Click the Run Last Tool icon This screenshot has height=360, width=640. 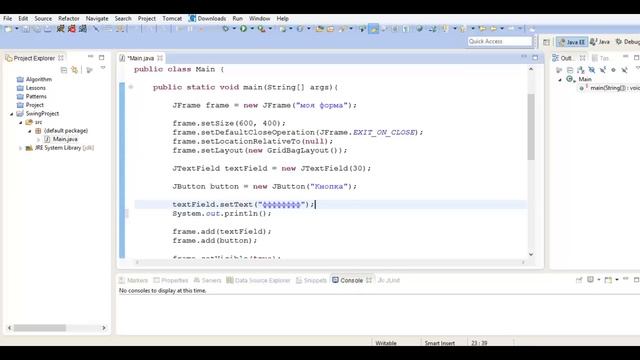point(261,29)
